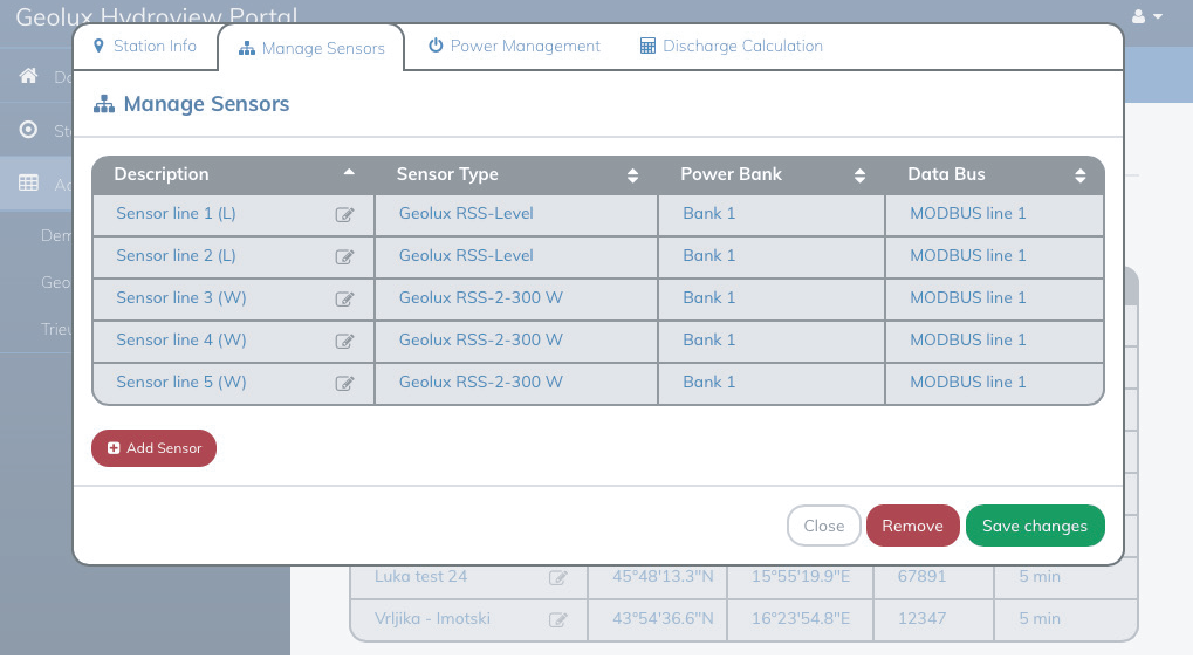Screen dimensions: 1193x655
Task: Sort by Data Bus column arrows
Action: (1080, 175)
